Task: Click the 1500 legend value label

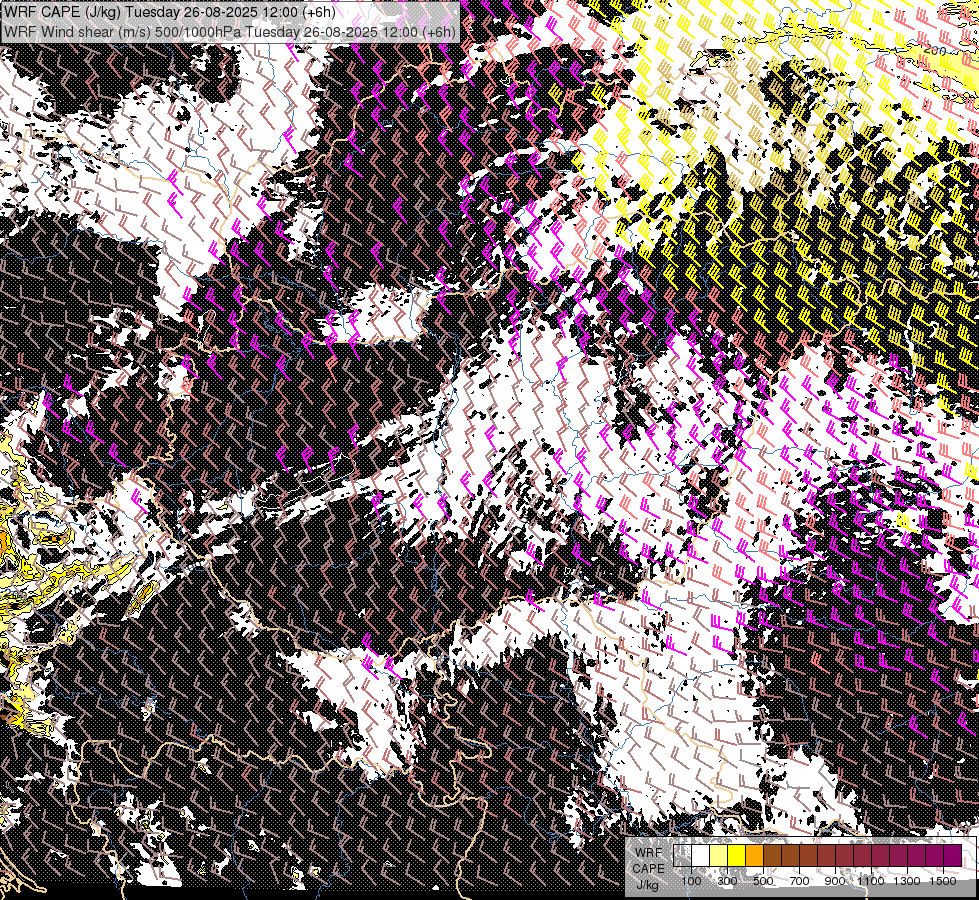Action: point(943,881)
